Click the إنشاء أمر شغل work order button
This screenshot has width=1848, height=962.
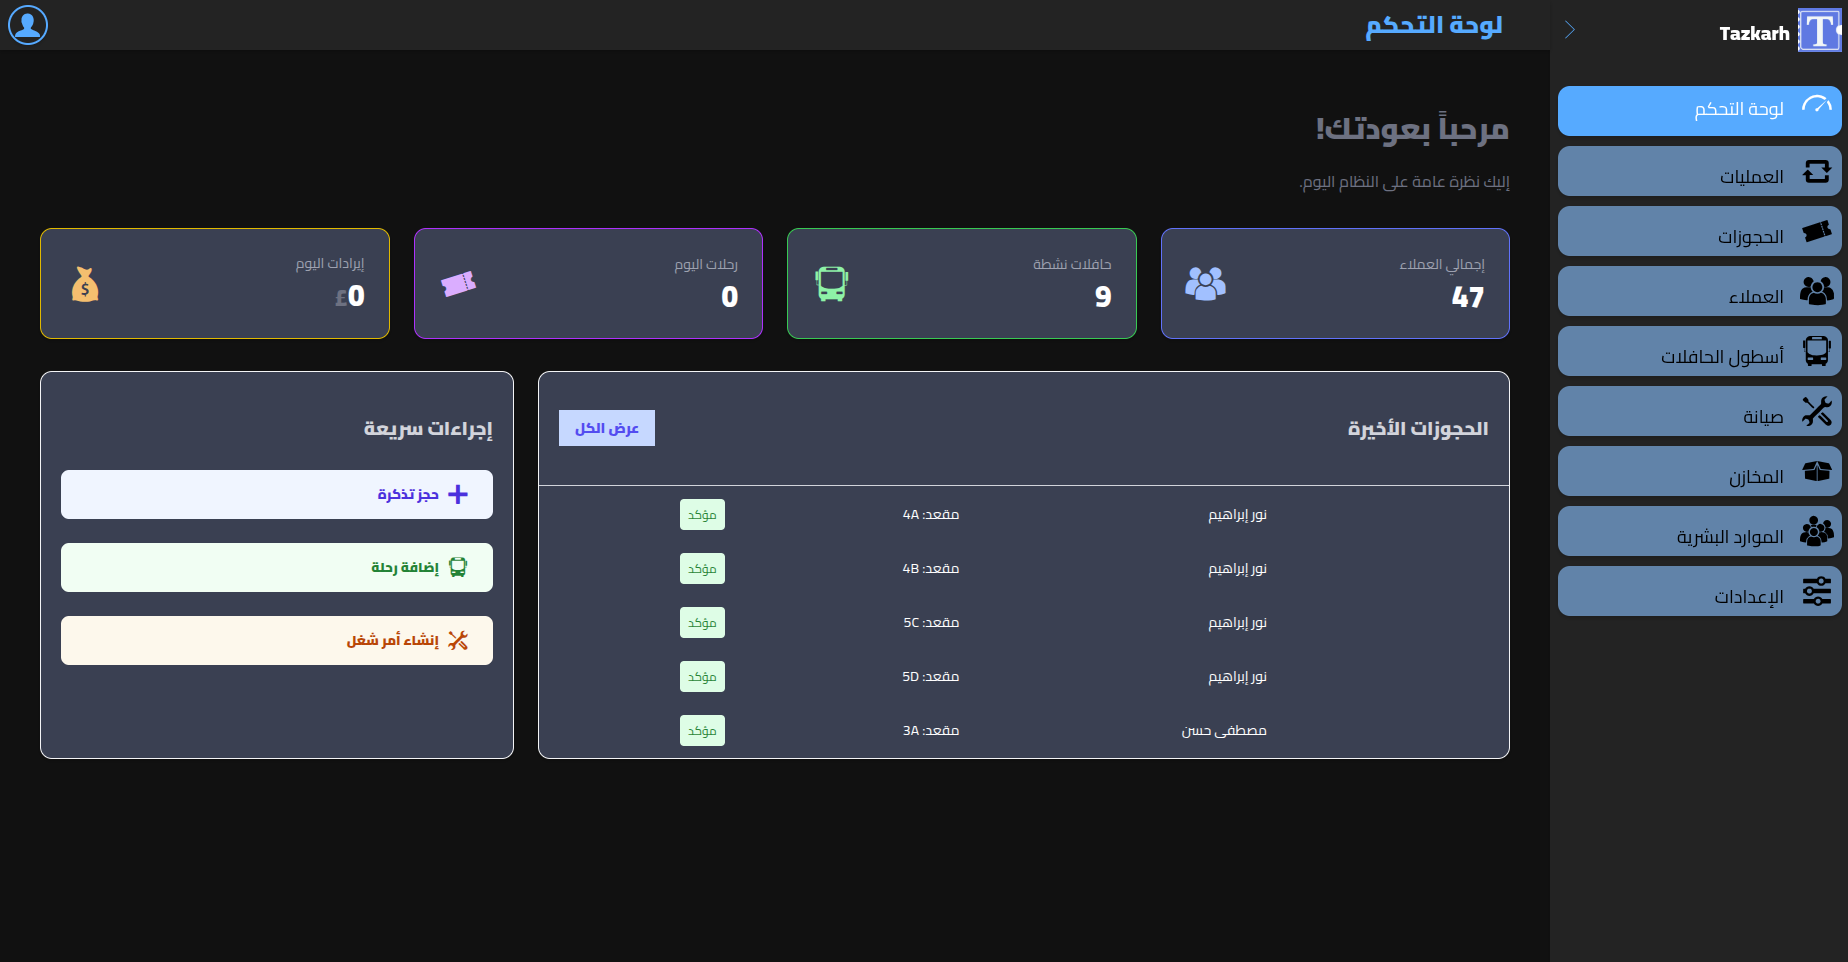pyautogui.click(x=277, y=641)
